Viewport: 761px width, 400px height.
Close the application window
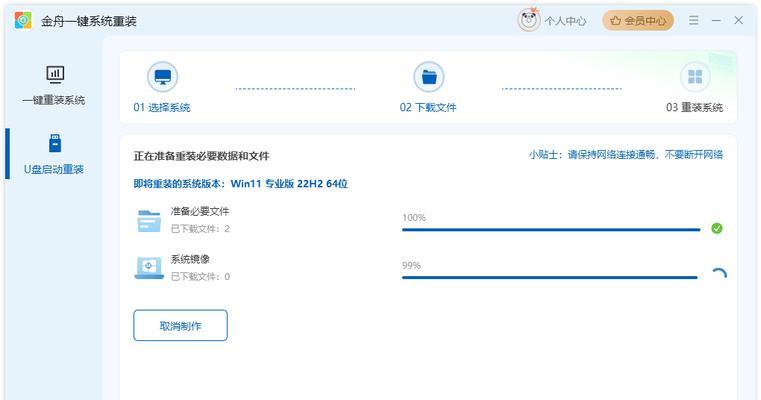pyautogui.click(x=738, y=20)
